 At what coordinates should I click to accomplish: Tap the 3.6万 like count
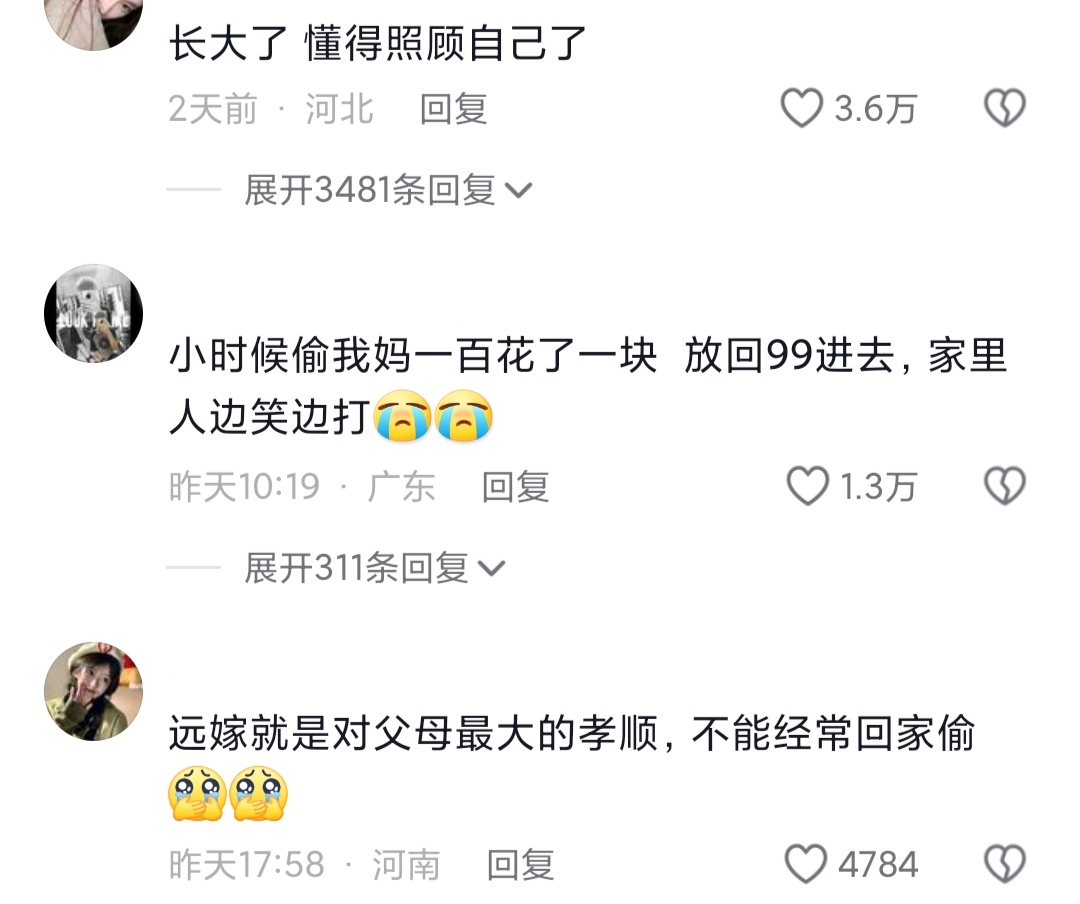[x=875, y=109]
